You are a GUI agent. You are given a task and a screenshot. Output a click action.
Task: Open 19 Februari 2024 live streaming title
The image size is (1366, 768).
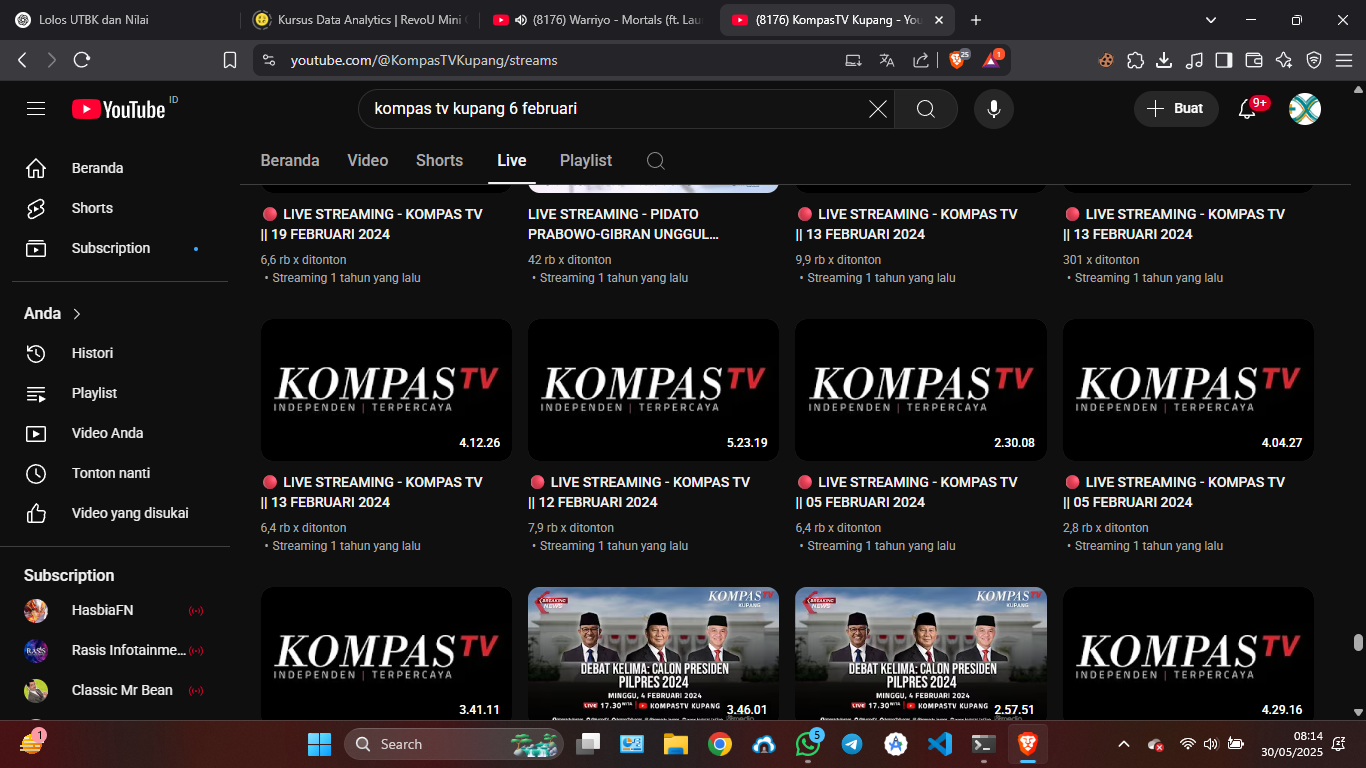[x=372, y=224]
